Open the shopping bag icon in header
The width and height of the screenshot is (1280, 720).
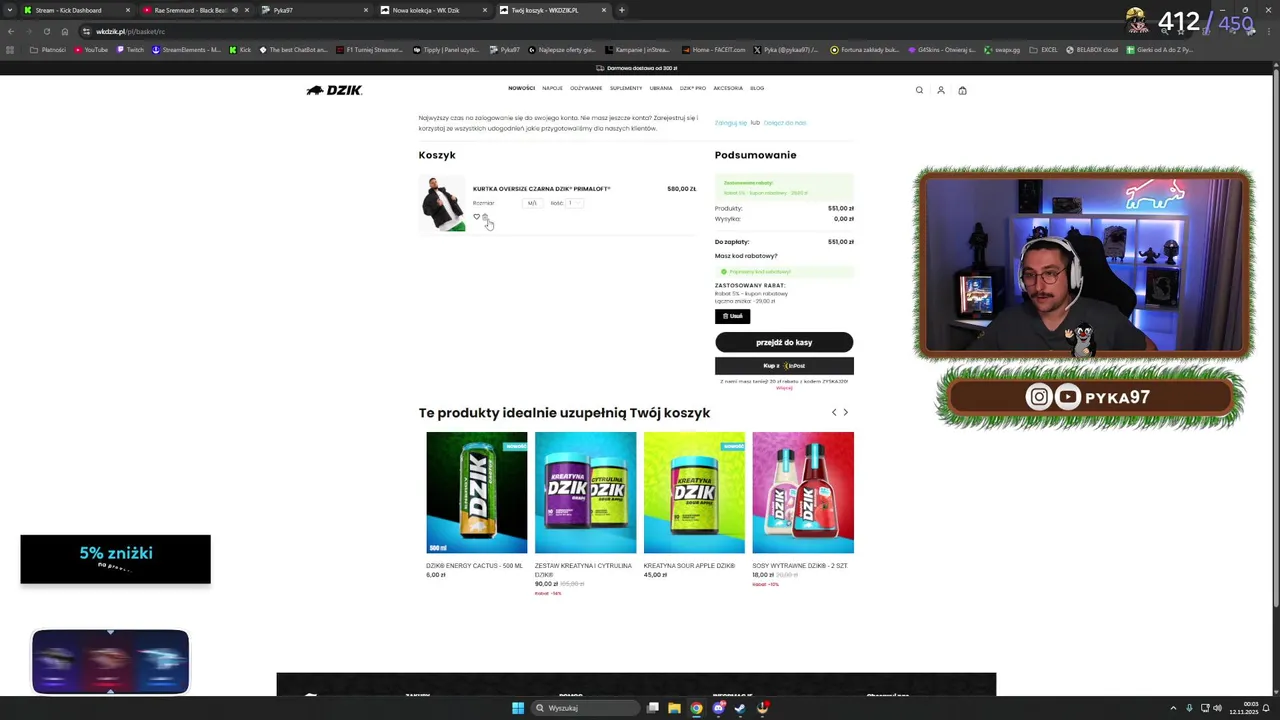tap(963, 90)
